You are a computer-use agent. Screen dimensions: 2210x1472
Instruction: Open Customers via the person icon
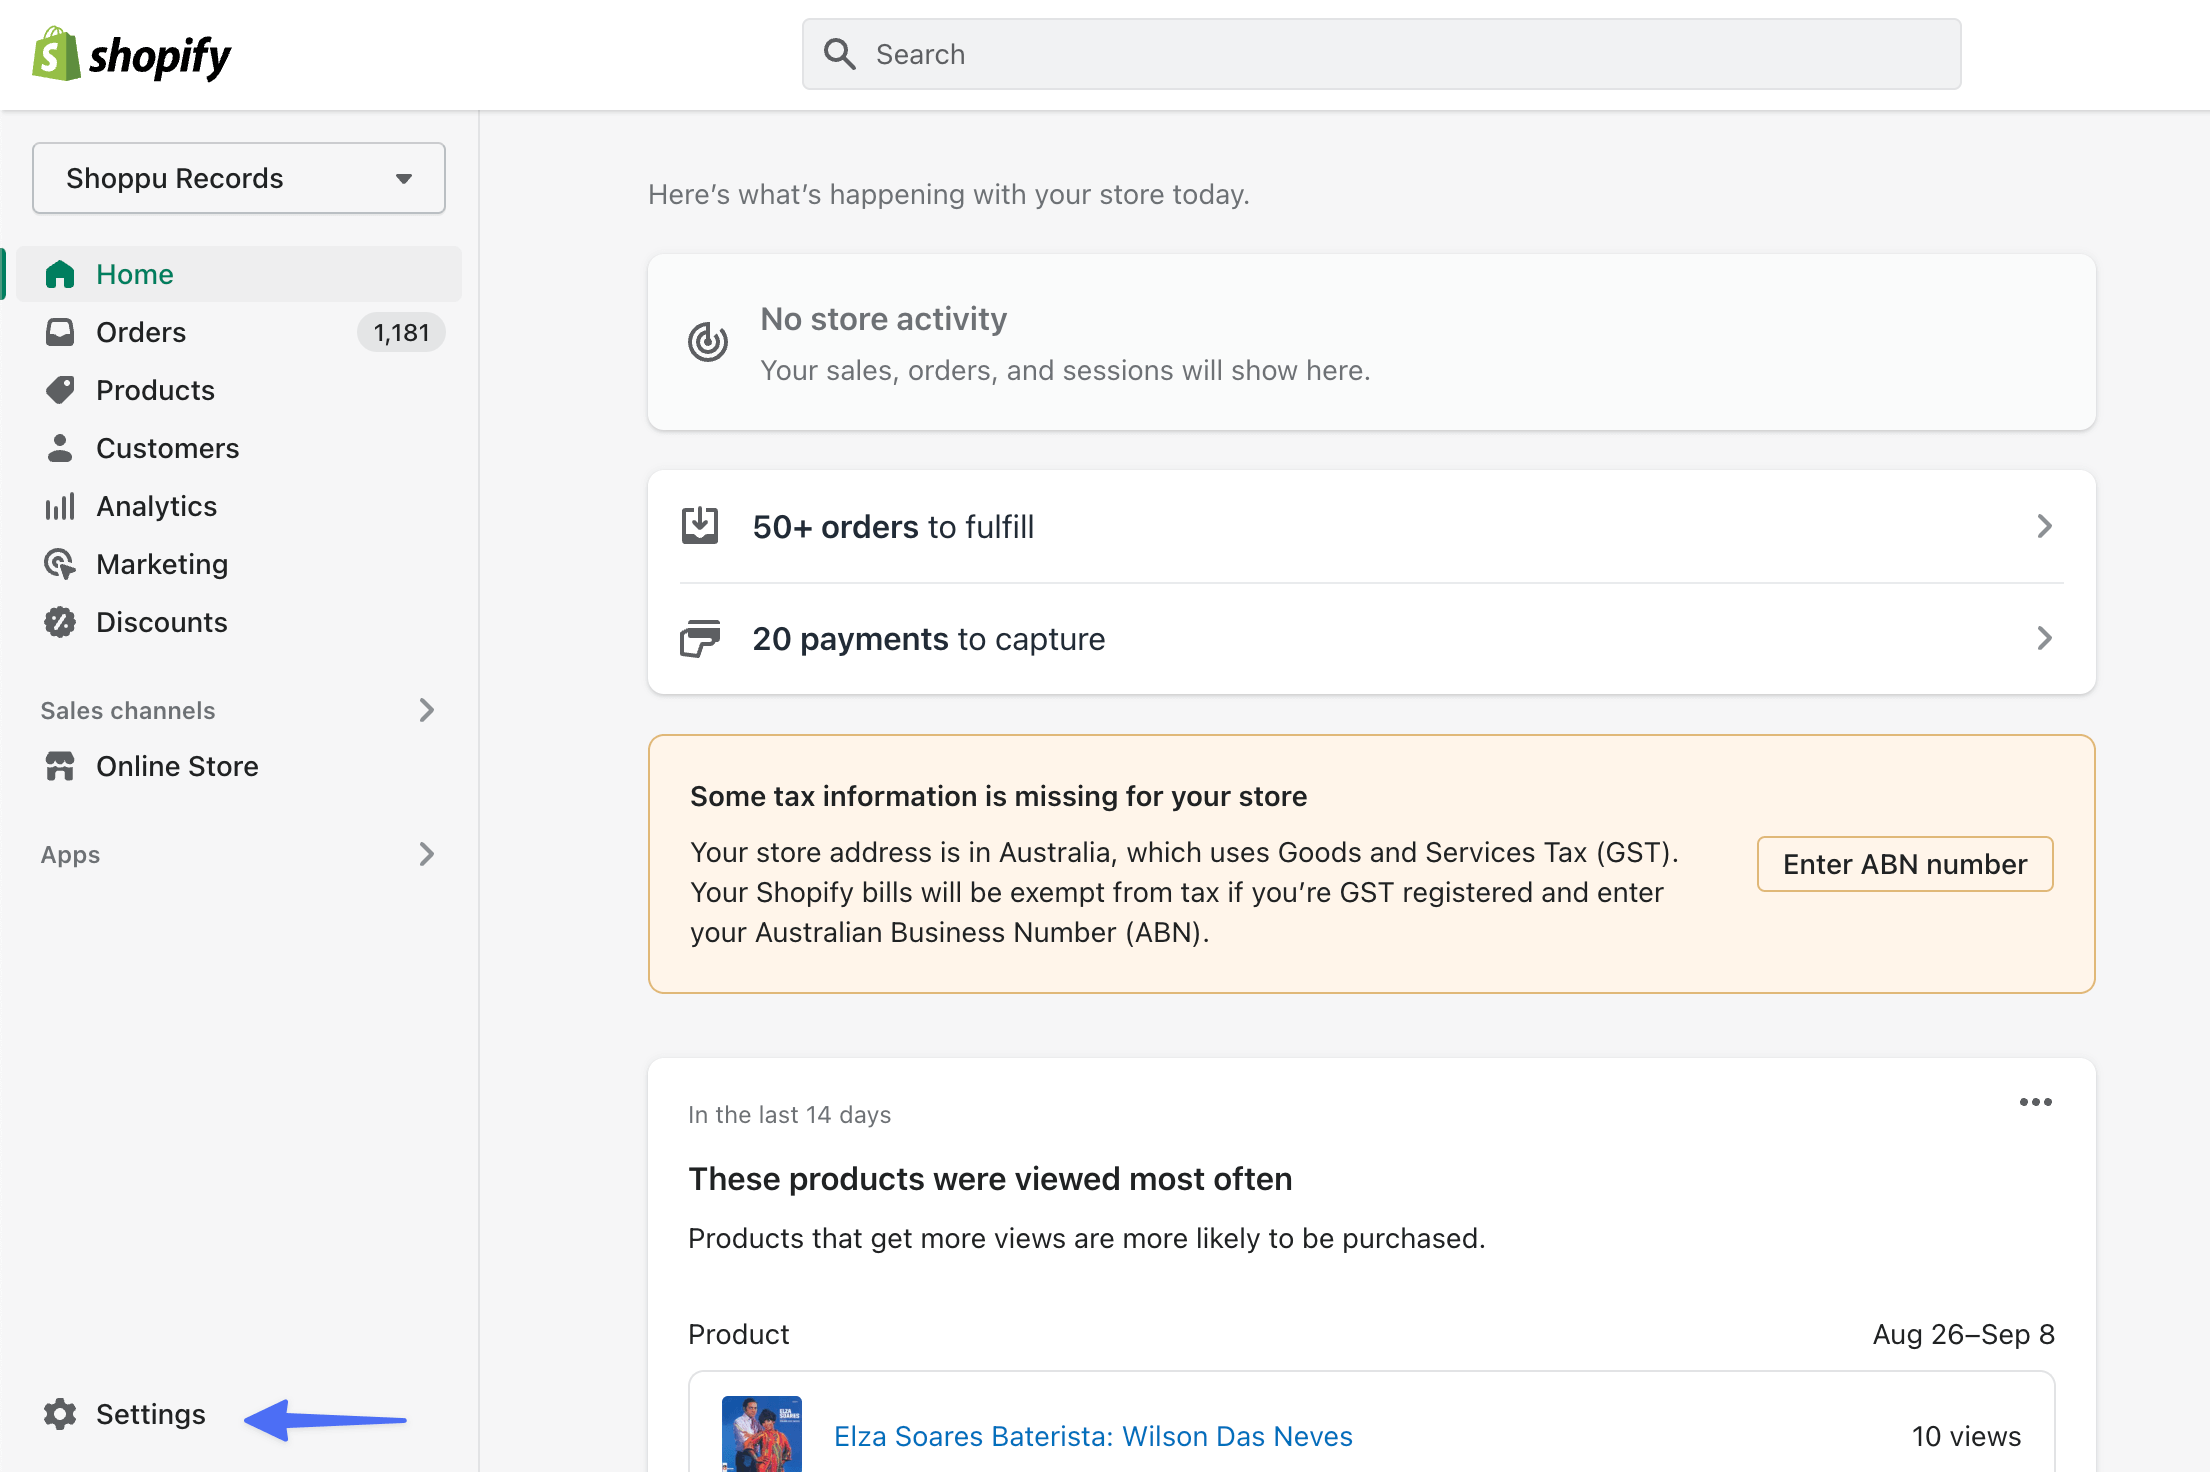(x=60, y=447)
